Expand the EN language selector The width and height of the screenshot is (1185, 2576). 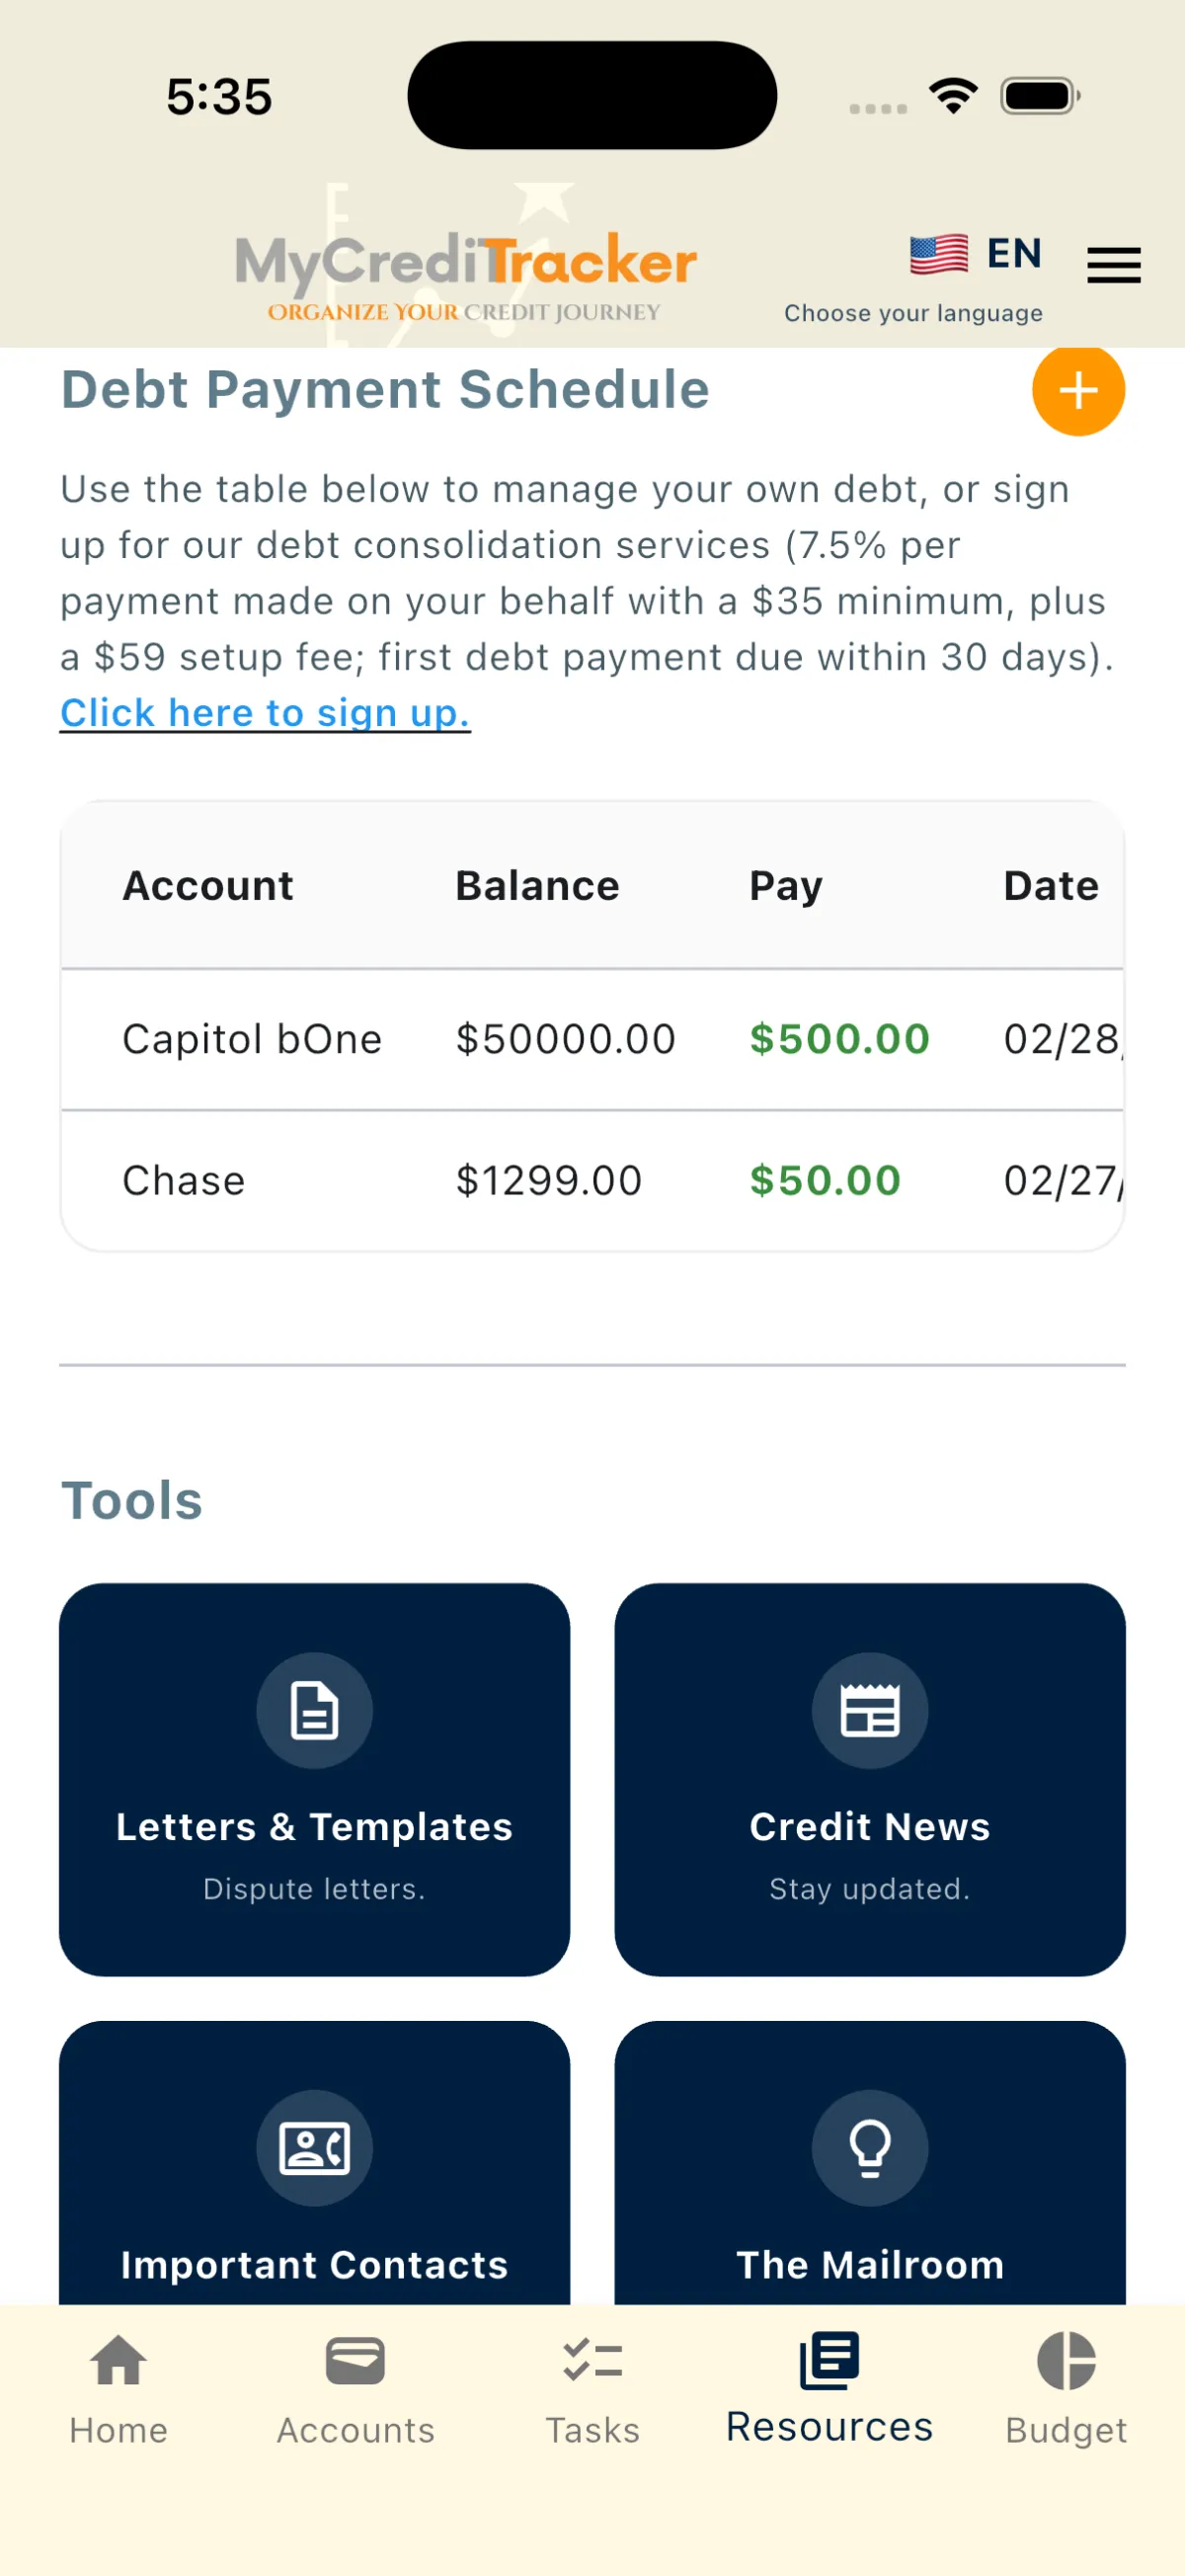(1014, 254)
